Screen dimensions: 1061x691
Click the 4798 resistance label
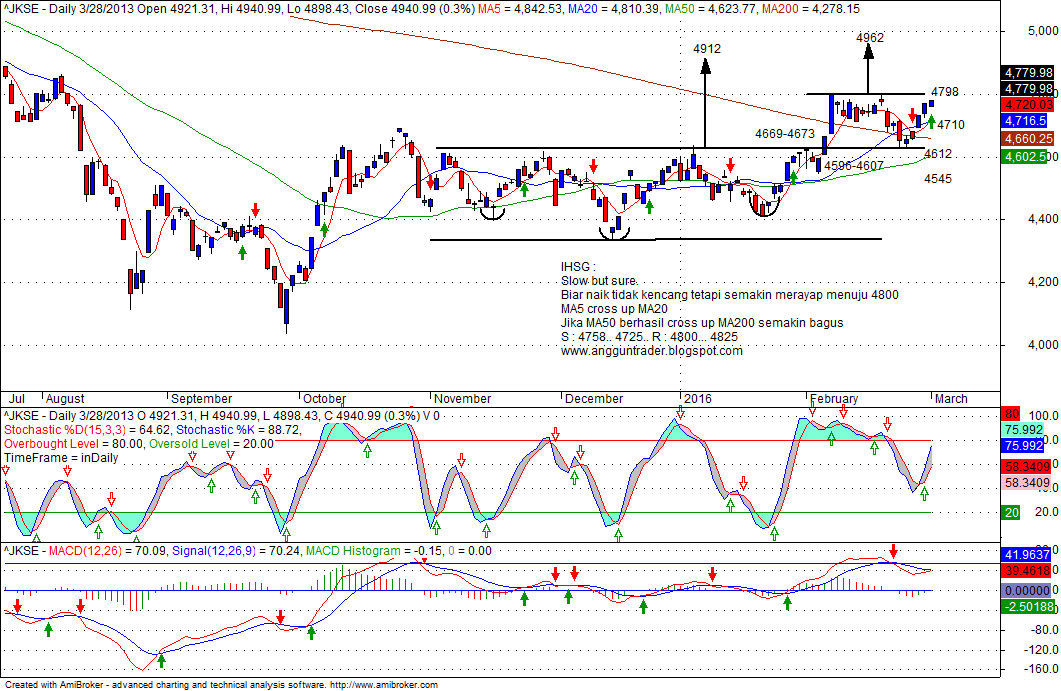click(x=945, y=92)
